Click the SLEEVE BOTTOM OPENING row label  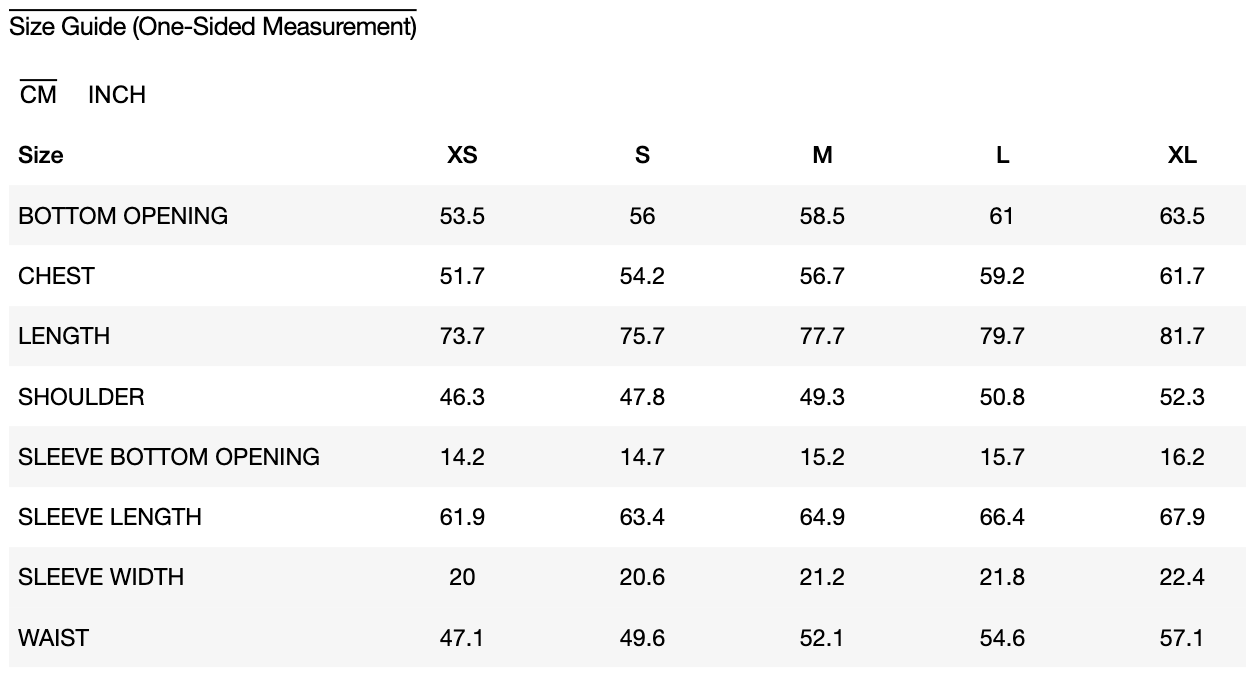click(x=169, y=457)
